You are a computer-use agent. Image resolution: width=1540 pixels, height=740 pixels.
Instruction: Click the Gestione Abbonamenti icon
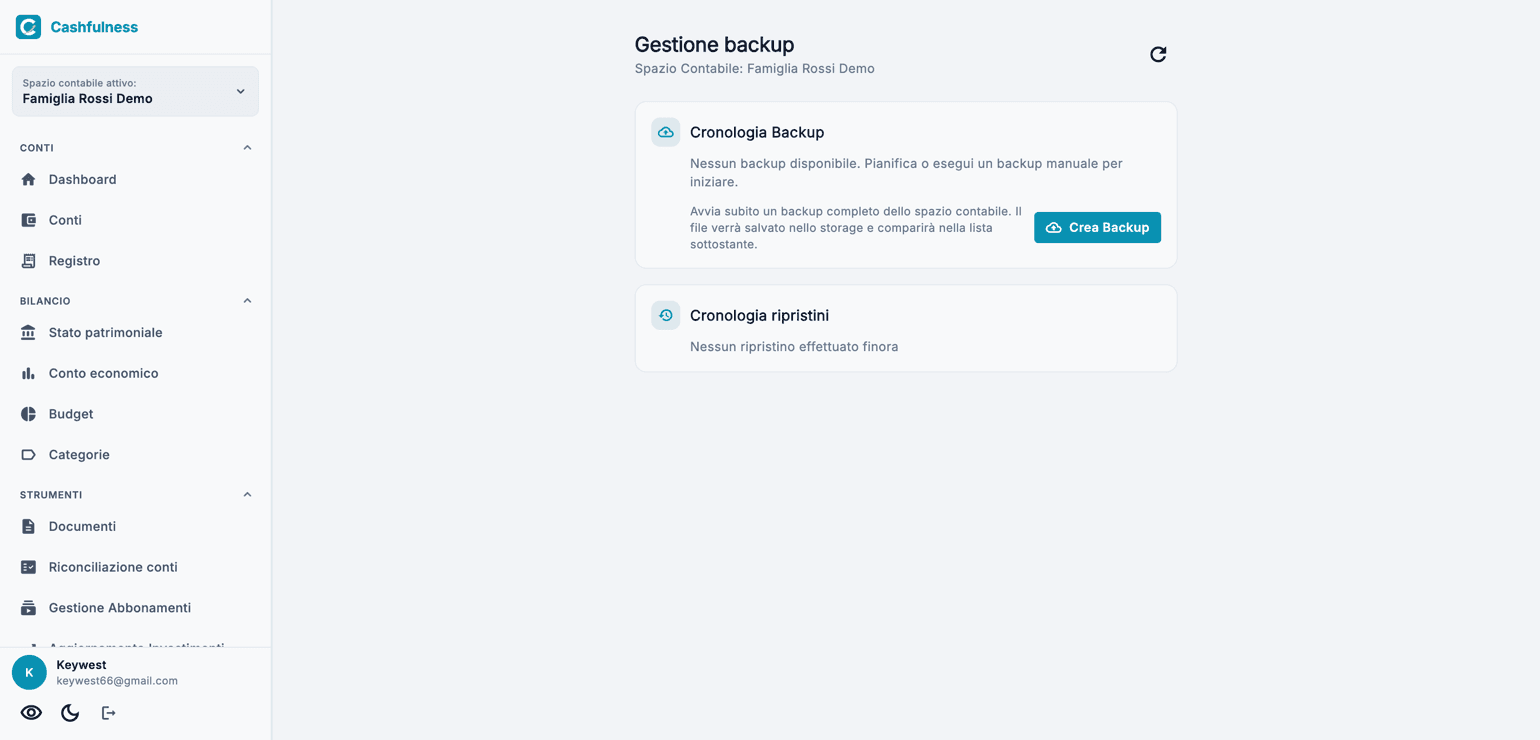coord(28,608)
